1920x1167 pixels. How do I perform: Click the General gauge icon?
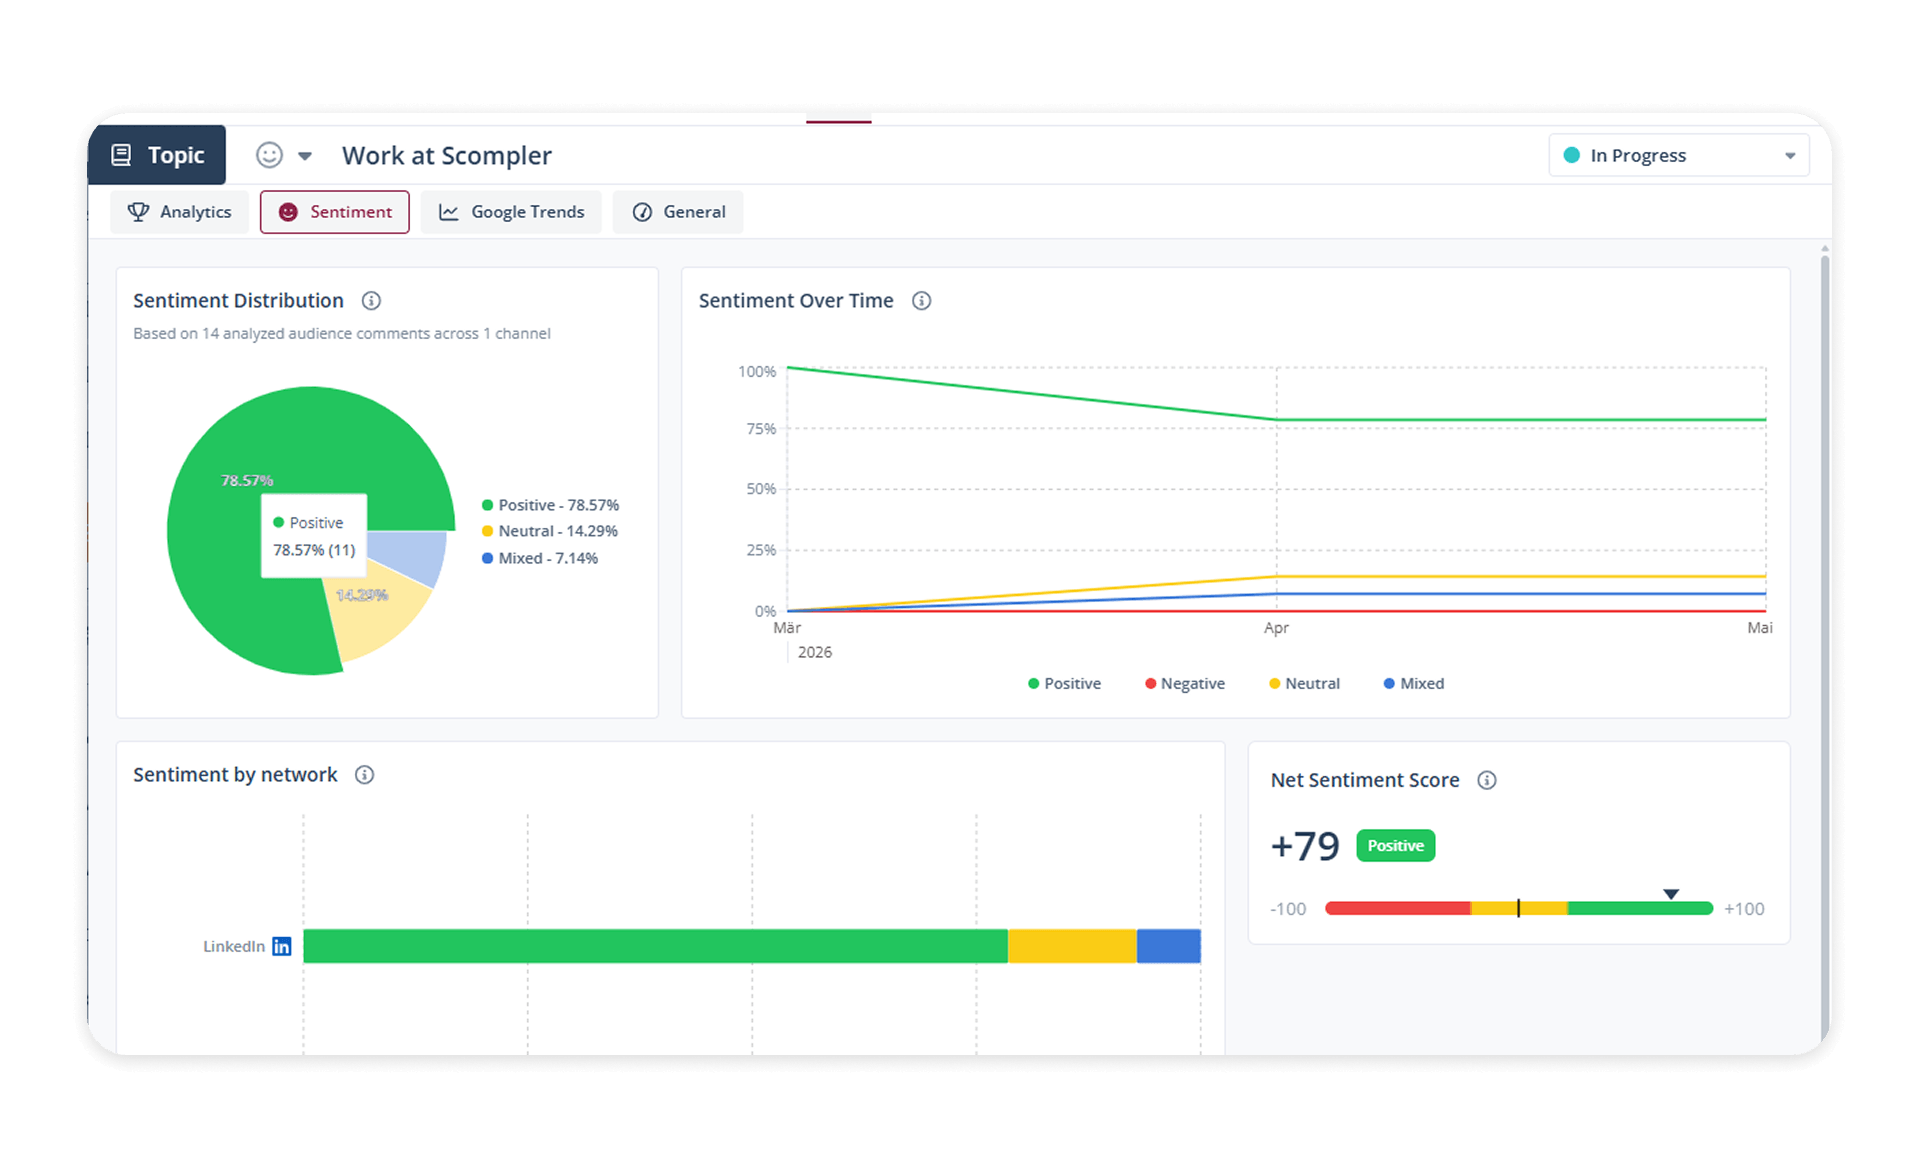642,212
